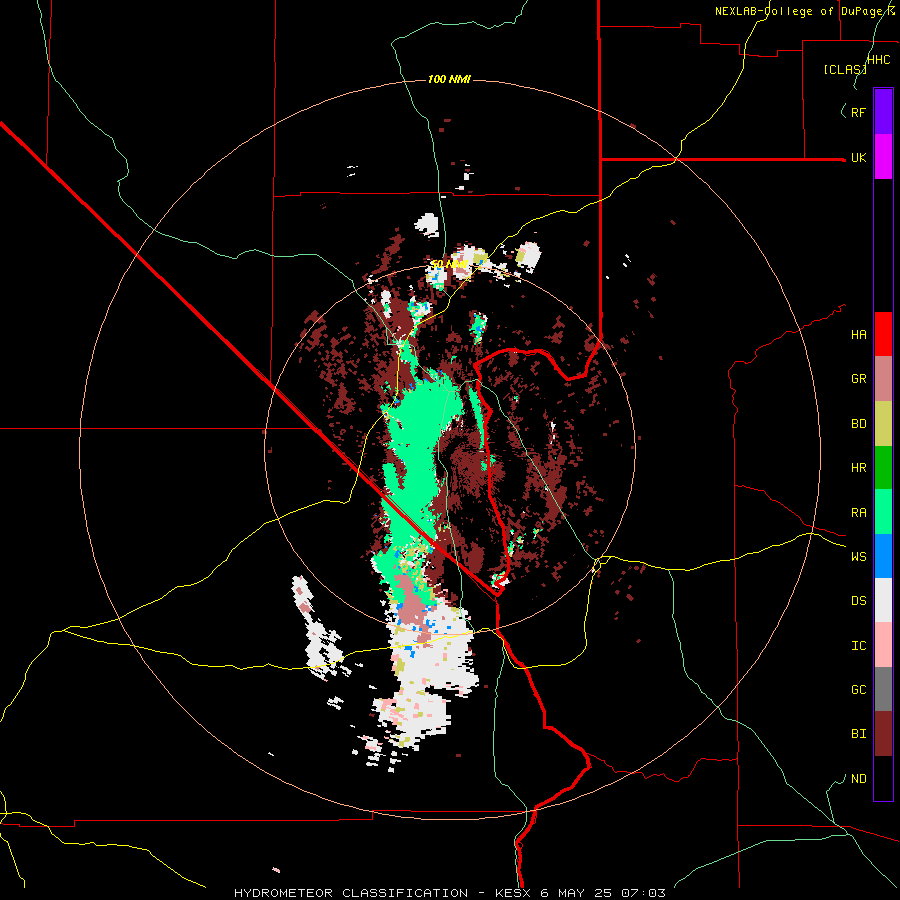Click the DS legend label

[859, 601]
